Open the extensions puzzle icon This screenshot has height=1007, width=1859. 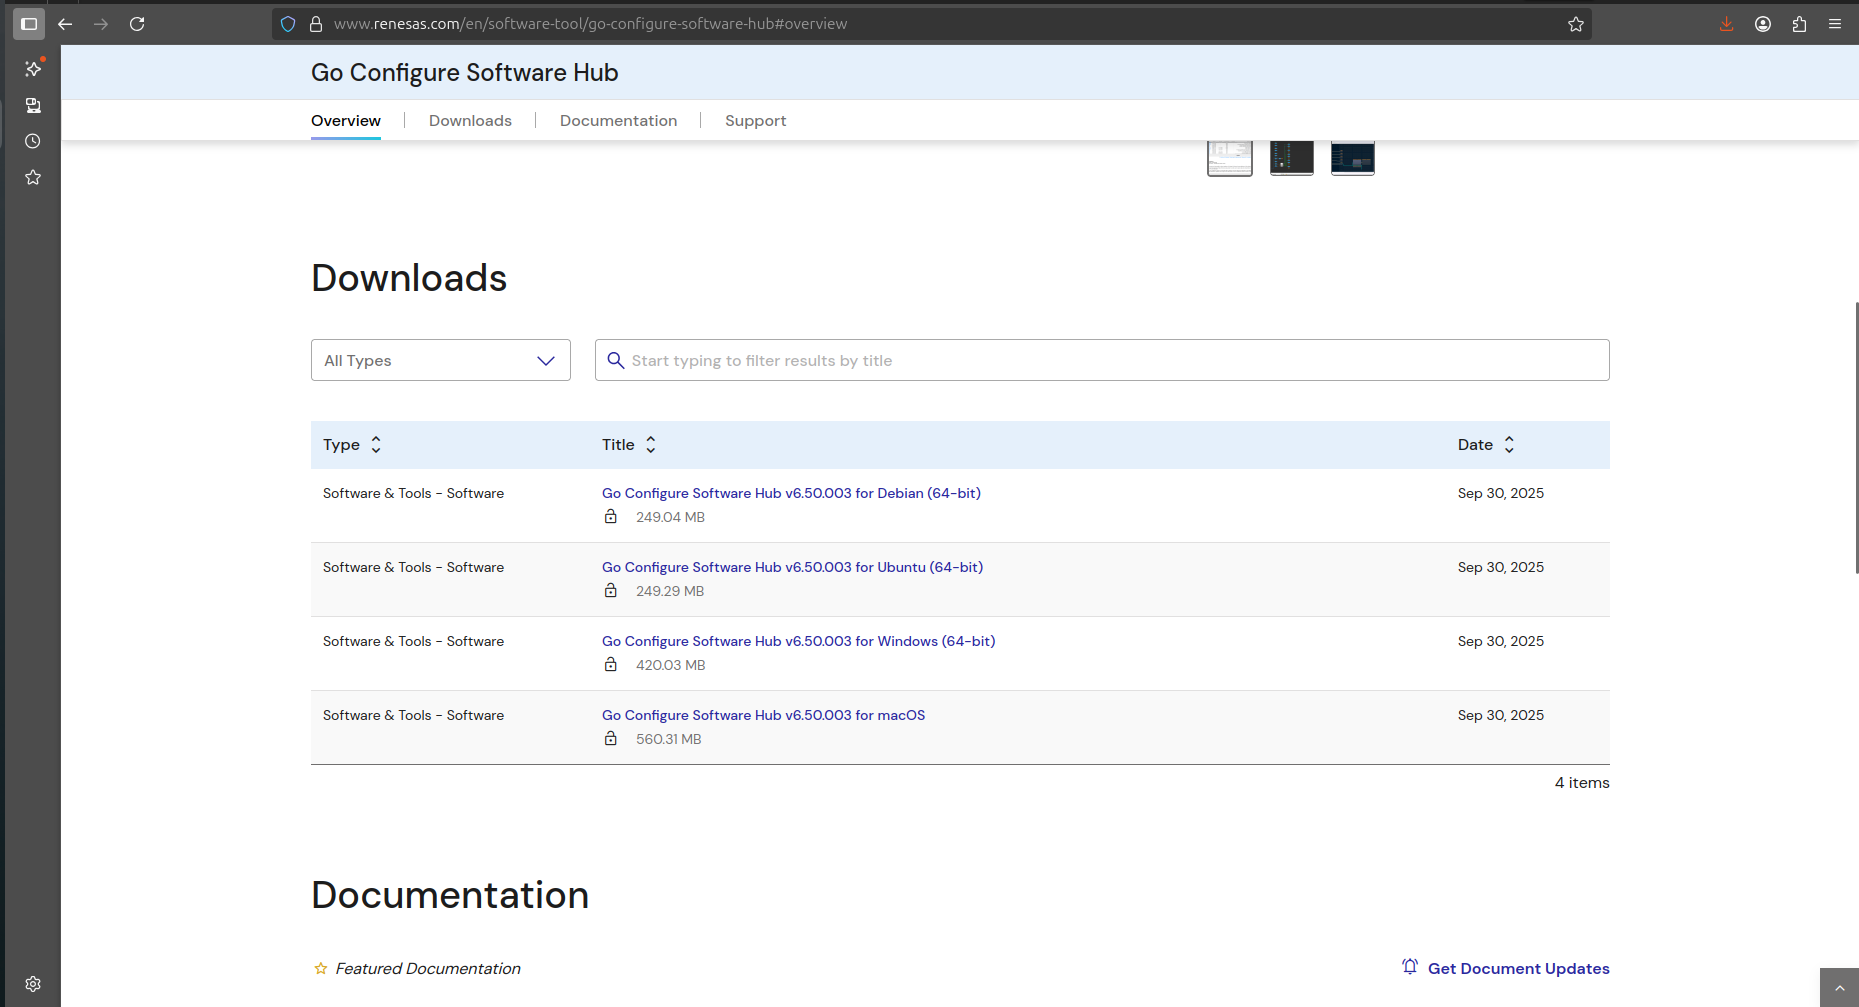coord(1799,24)
